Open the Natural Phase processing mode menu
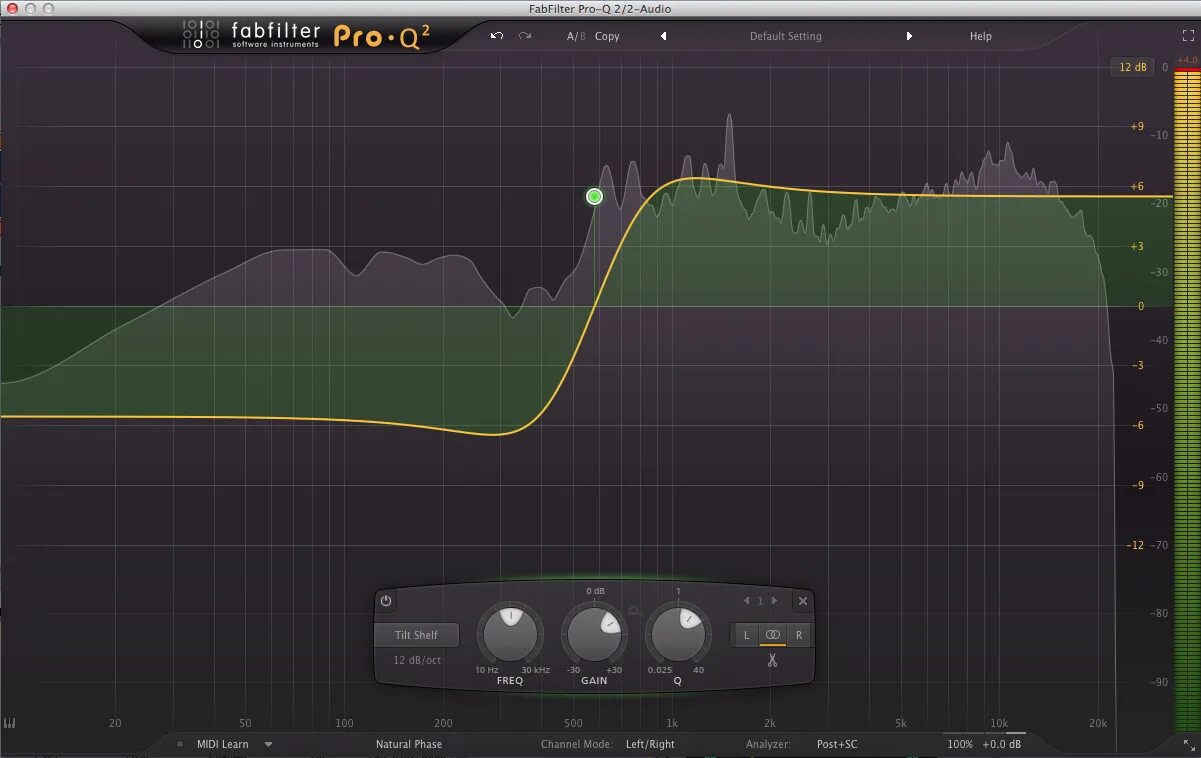The image size is (1201, 758). pos(409,744)
